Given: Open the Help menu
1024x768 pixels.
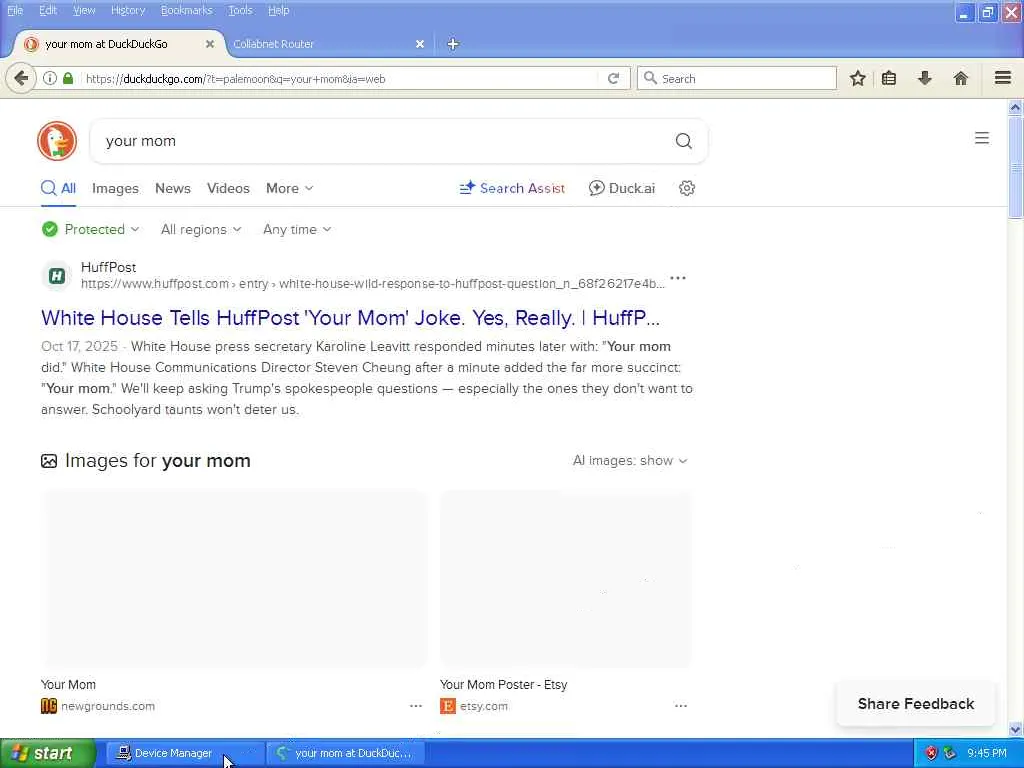Looking at the screenshot, I should pyautogui.click(x=278, y=10).
